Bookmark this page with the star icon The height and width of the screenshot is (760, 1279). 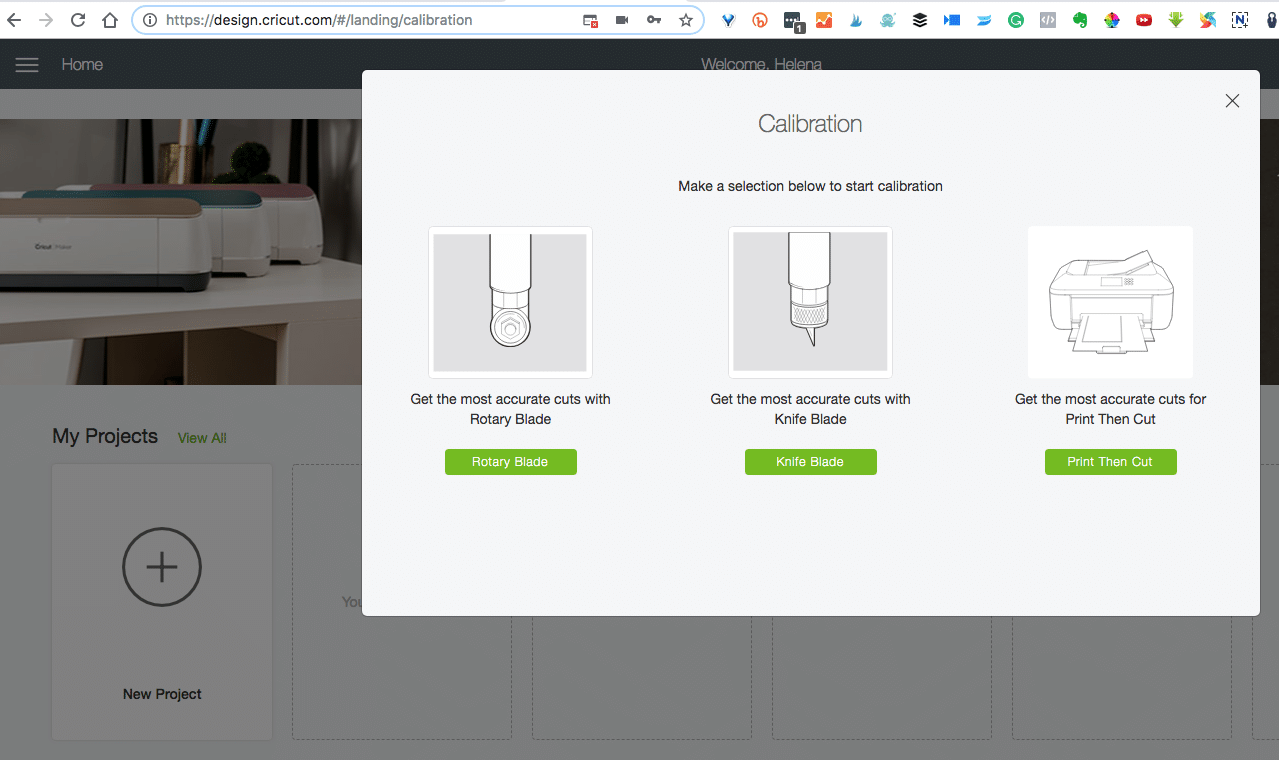[685, 20]
